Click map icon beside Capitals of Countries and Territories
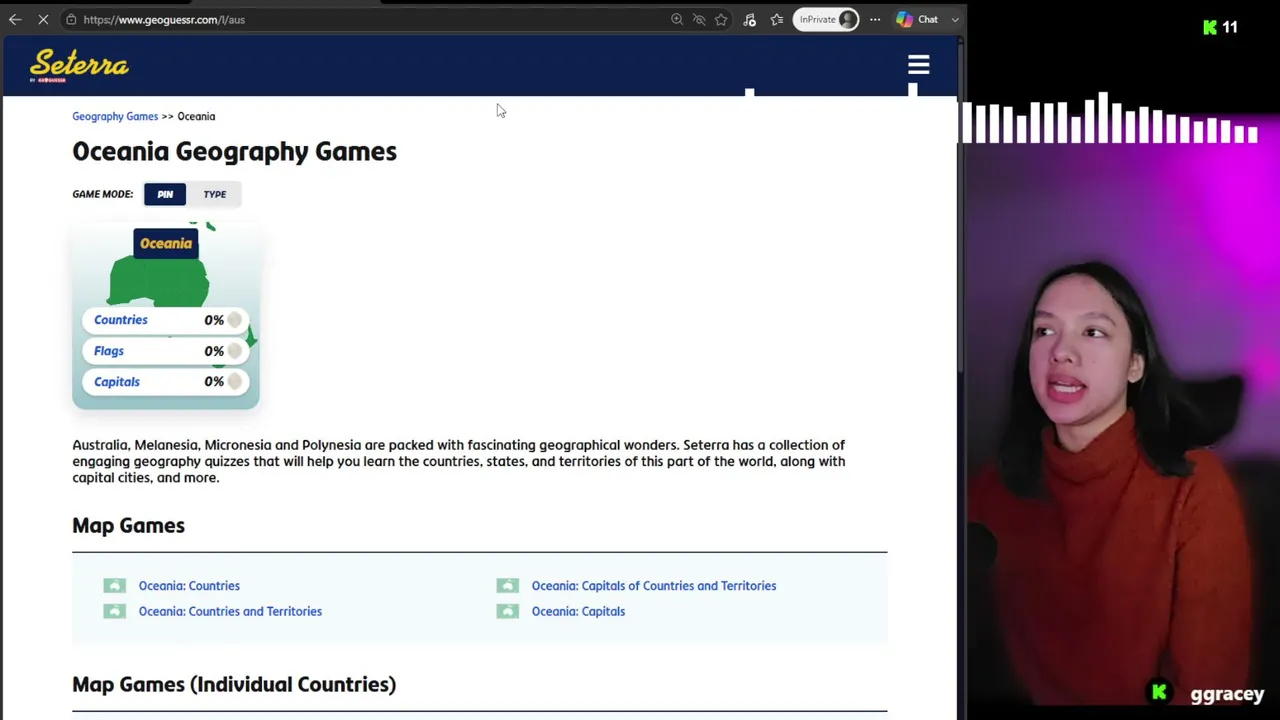Viewport: 1280px width, 720px height. 507,586
